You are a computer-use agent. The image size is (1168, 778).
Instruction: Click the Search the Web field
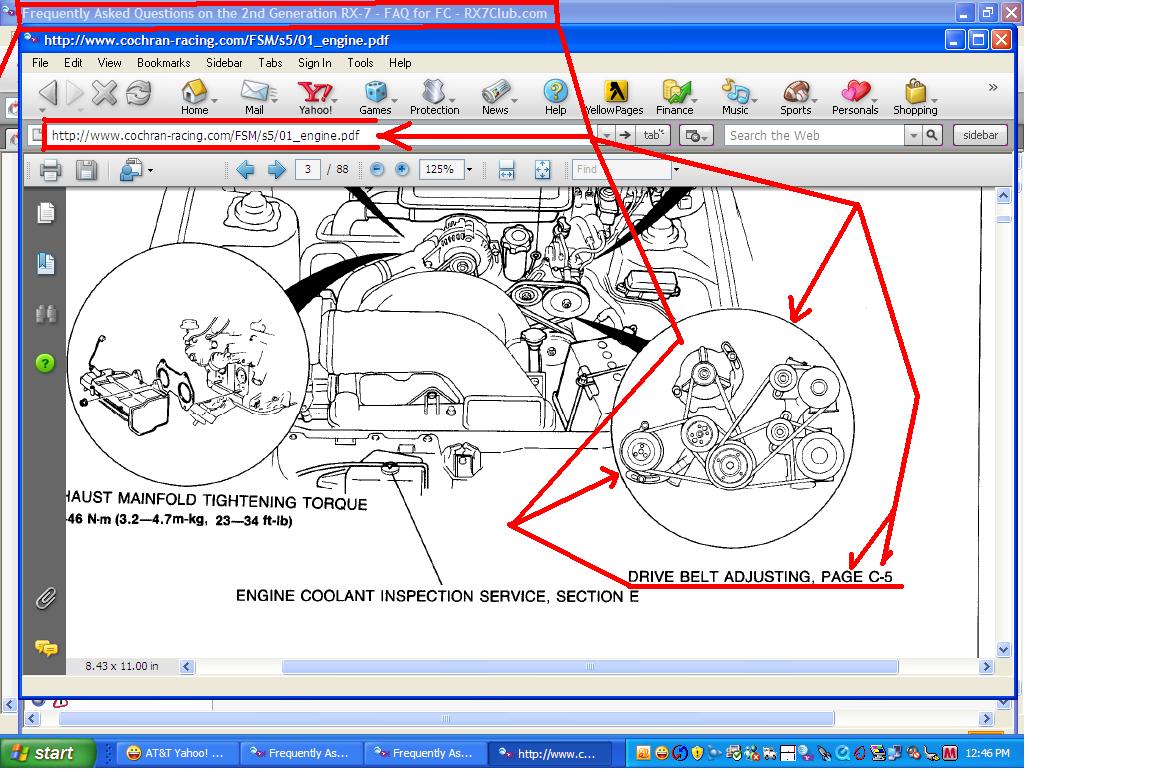click(814, 135)
